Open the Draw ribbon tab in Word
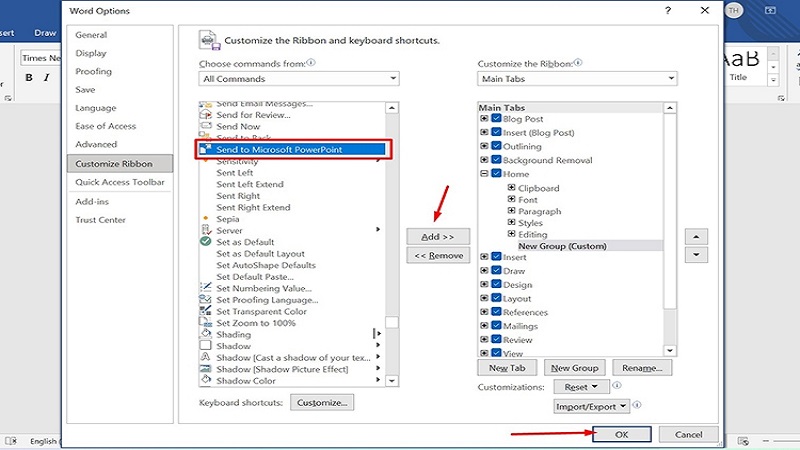Image resolution: width=800 pixels, height=450 pixels. click(45, 33)
